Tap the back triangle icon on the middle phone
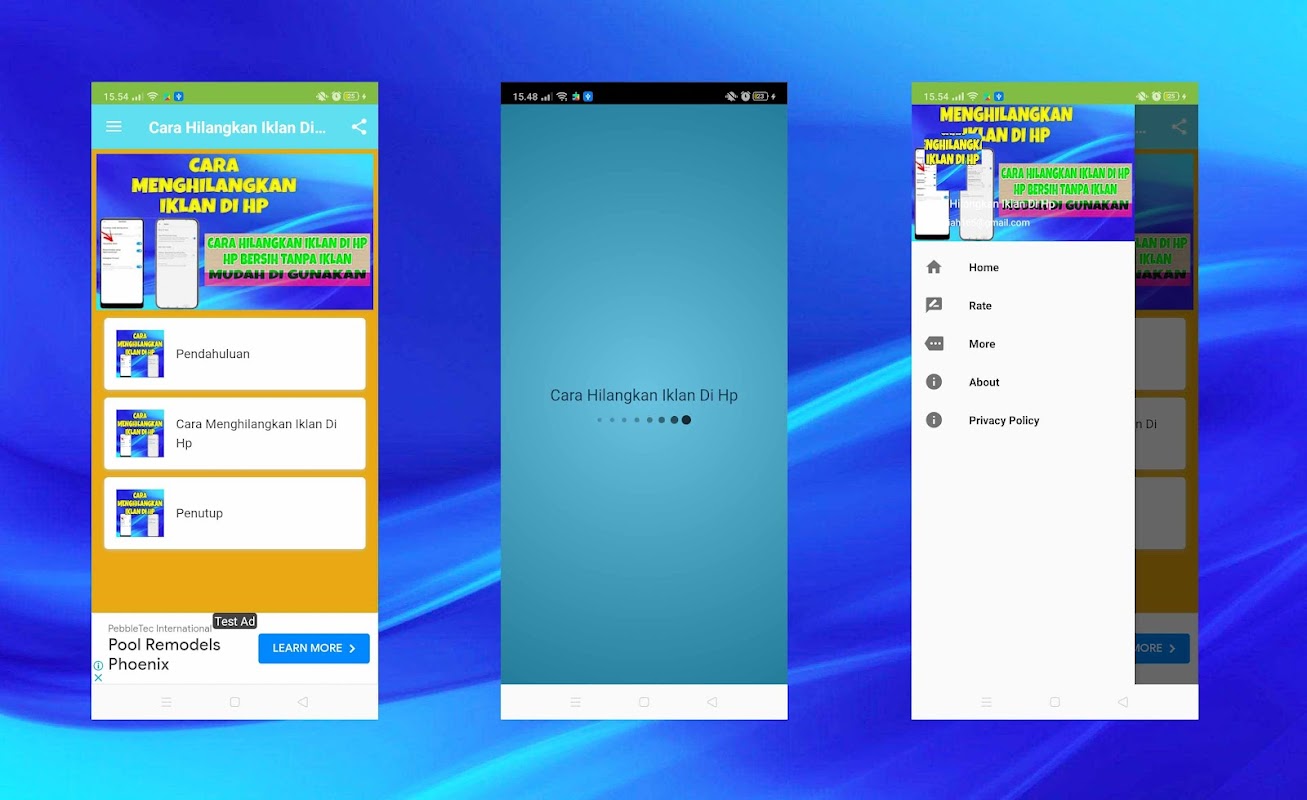This screenshot has height=800, width=1307. pos(712,702)
